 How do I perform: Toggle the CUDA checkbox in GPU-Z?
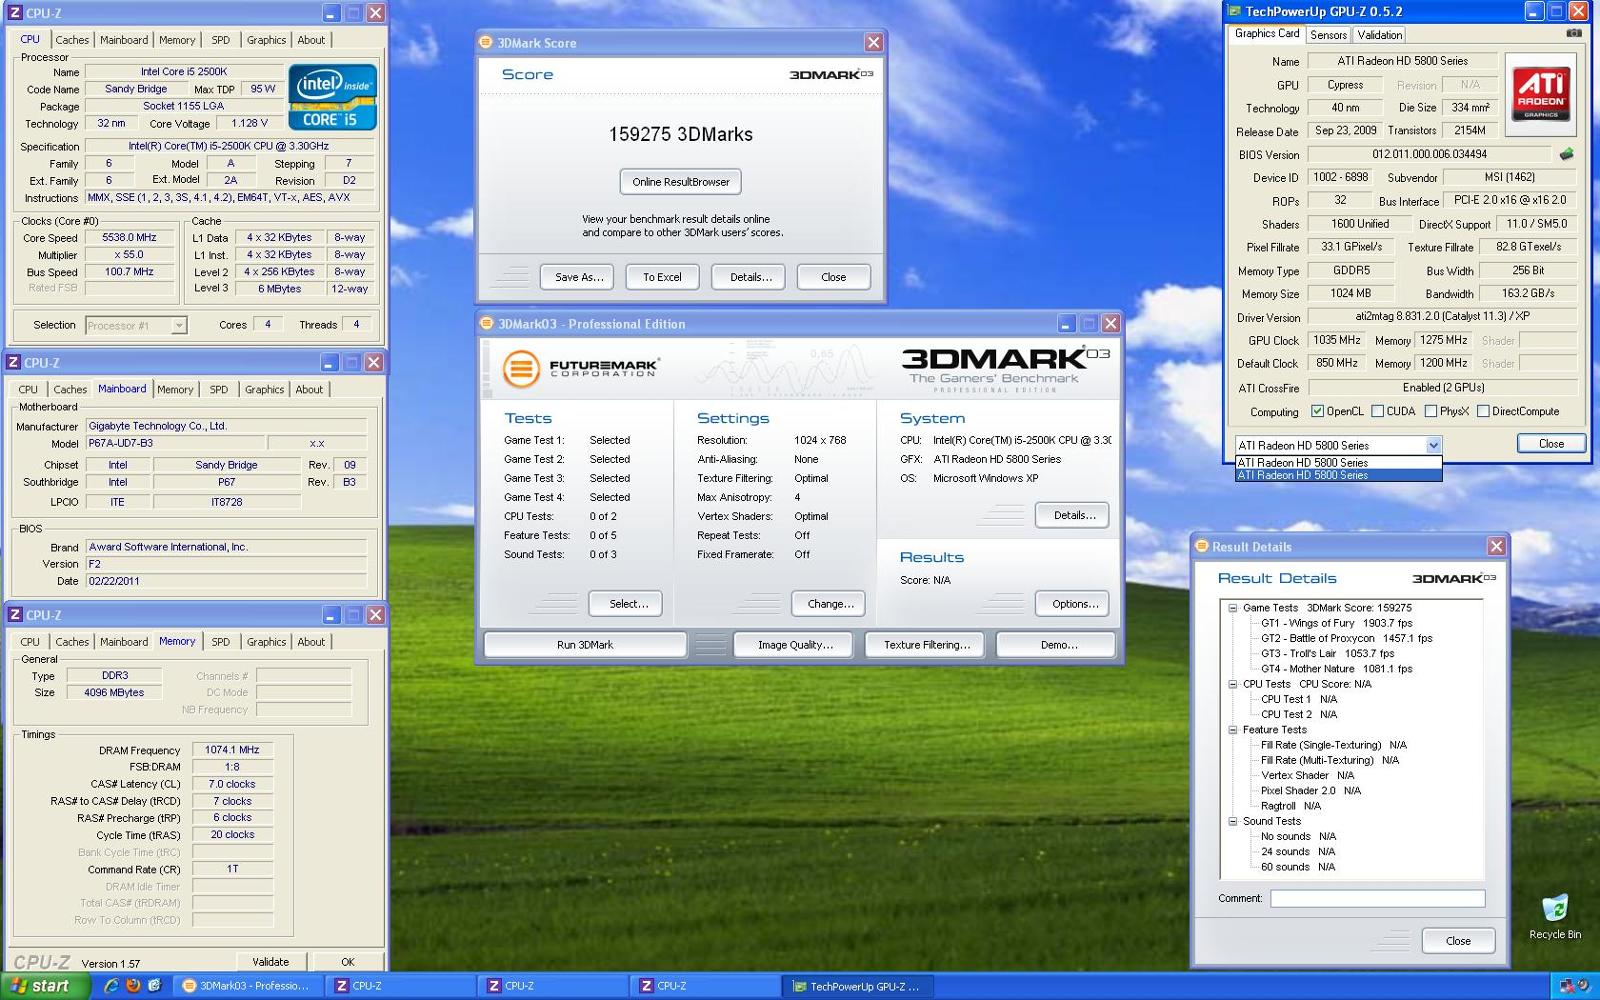point(1377,411)
